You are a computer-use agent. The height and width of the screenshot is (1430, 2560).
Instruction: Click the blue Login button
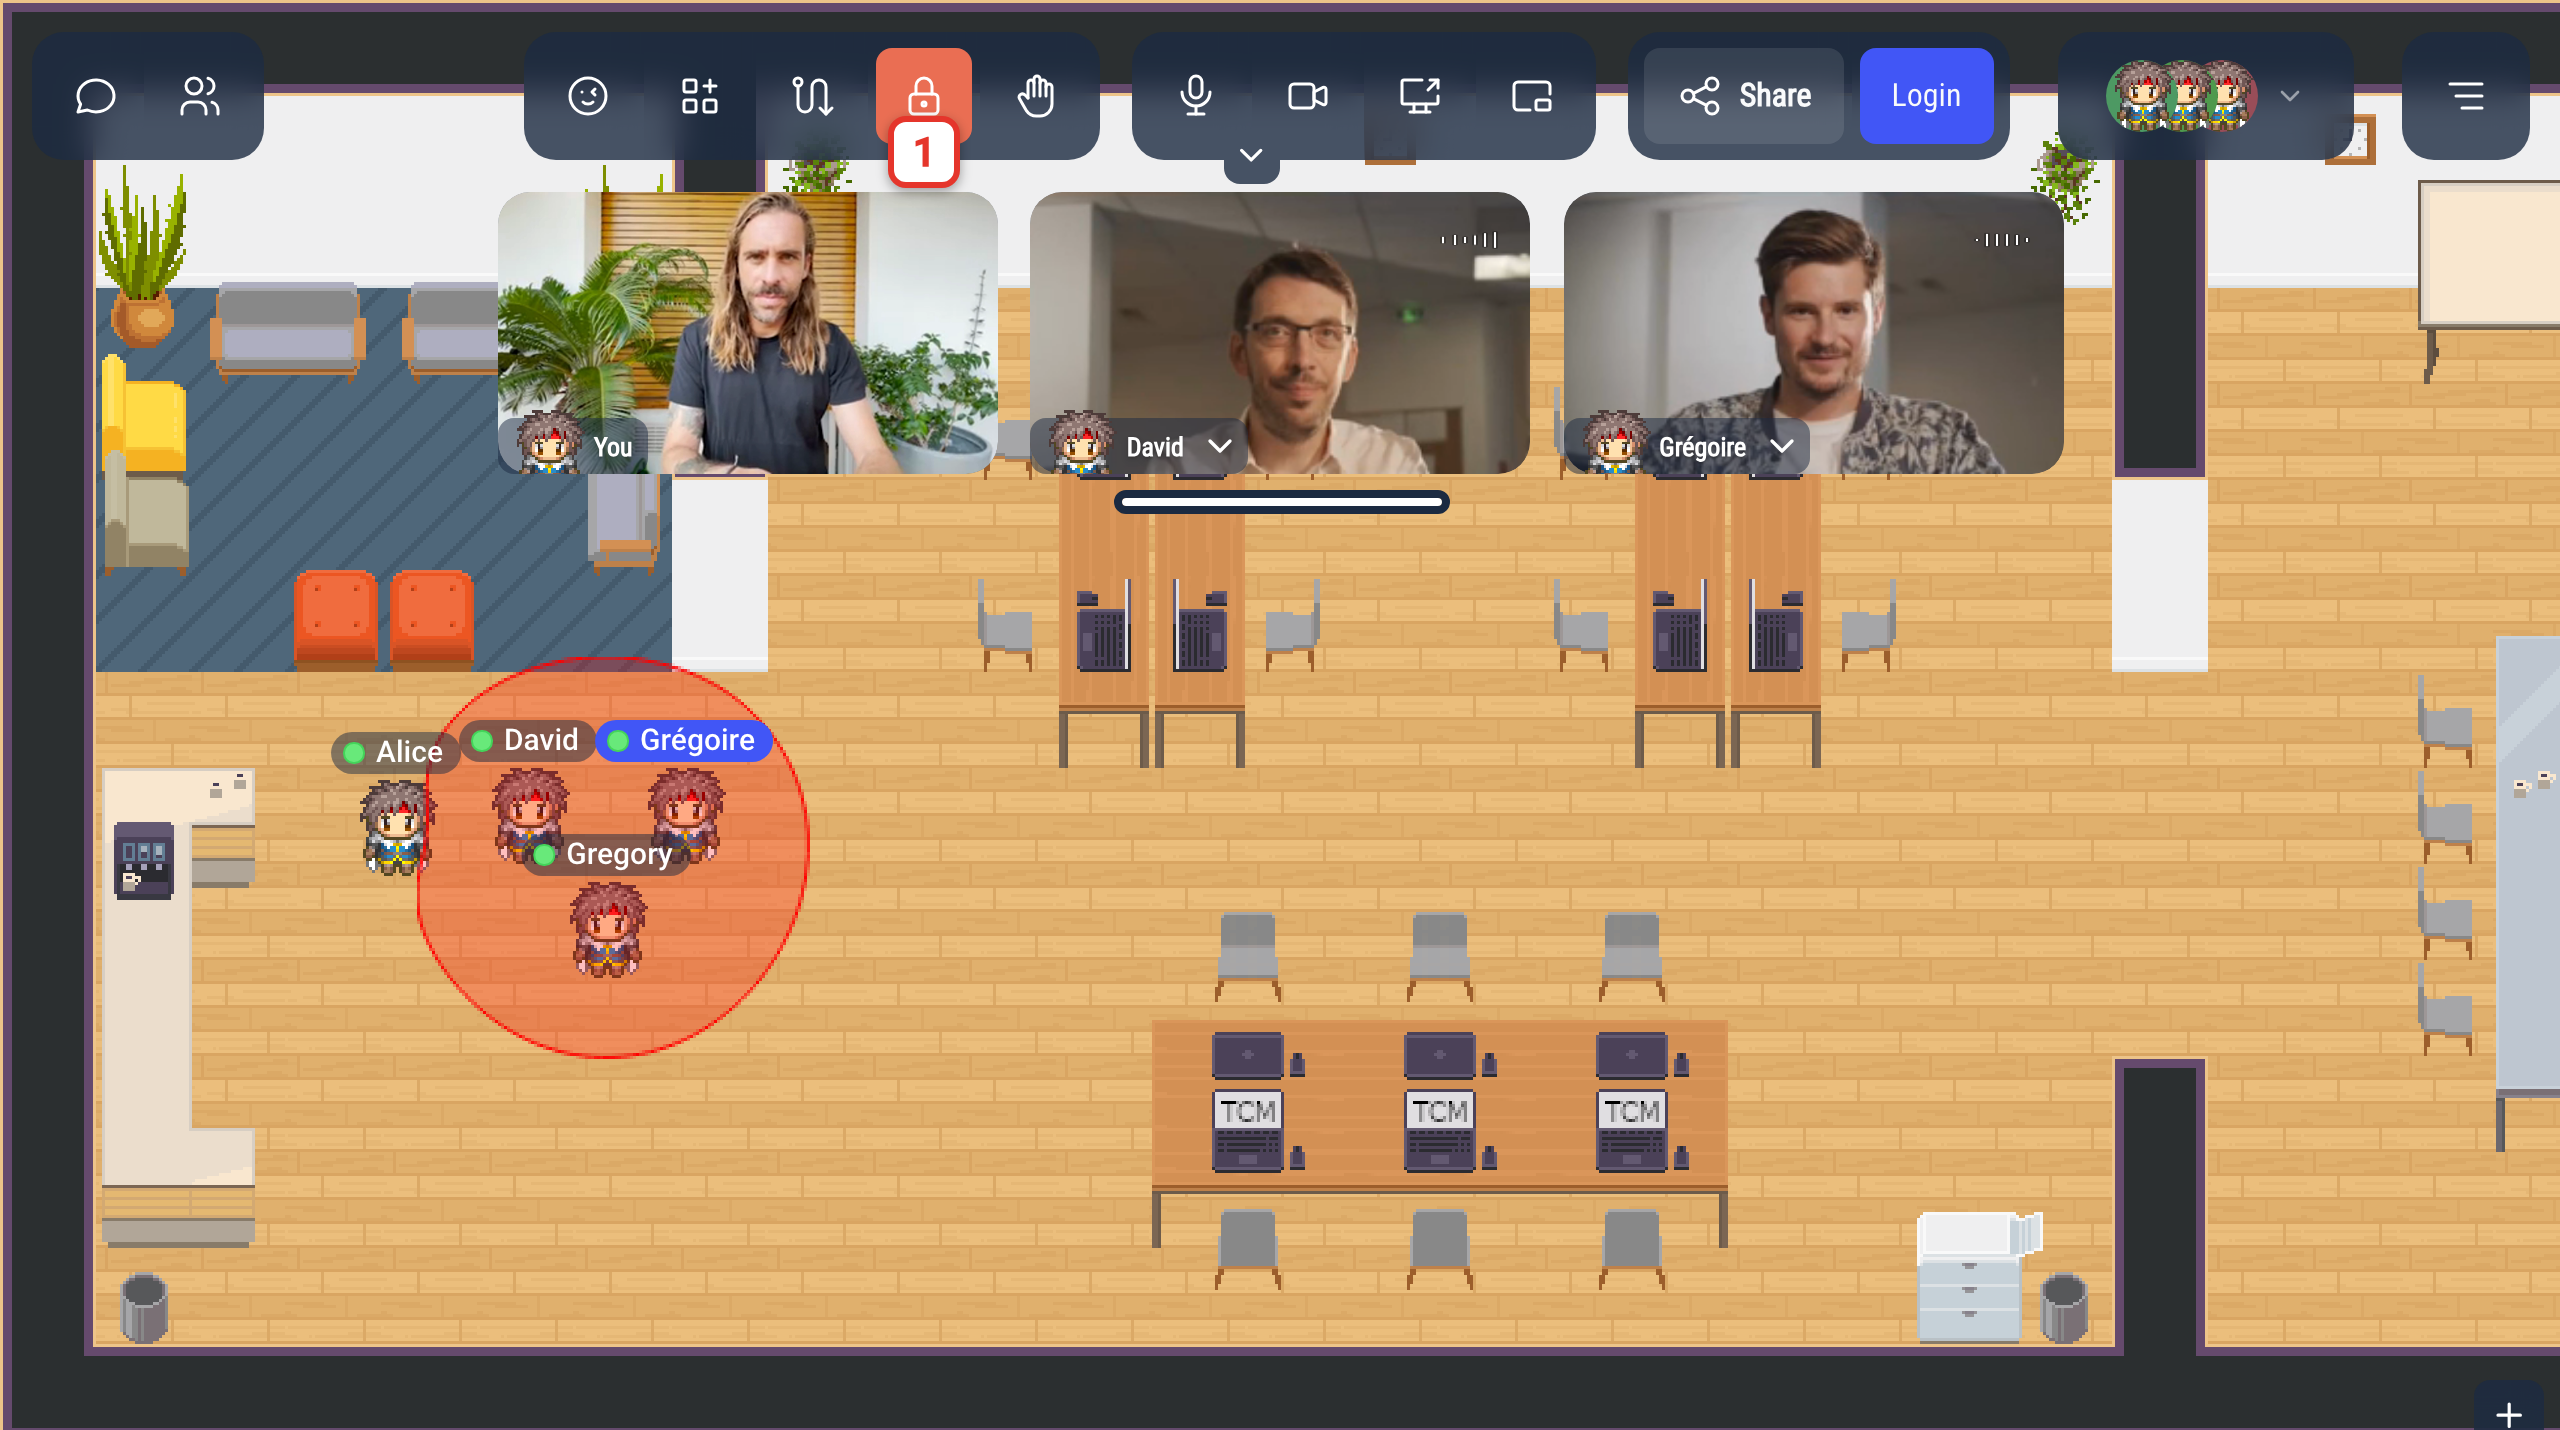coord(1926,96)
